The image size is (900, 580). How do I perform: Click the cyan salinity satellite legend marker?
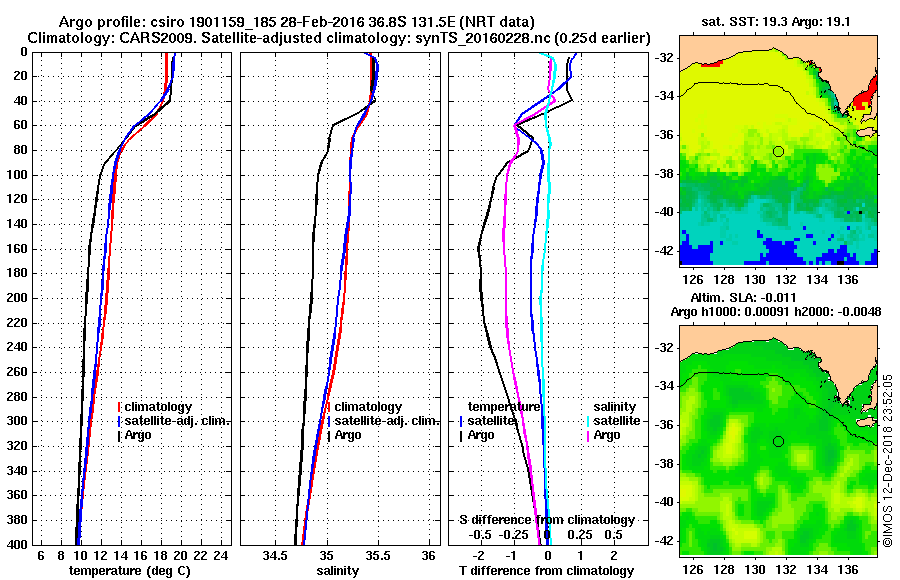(589, 421)
